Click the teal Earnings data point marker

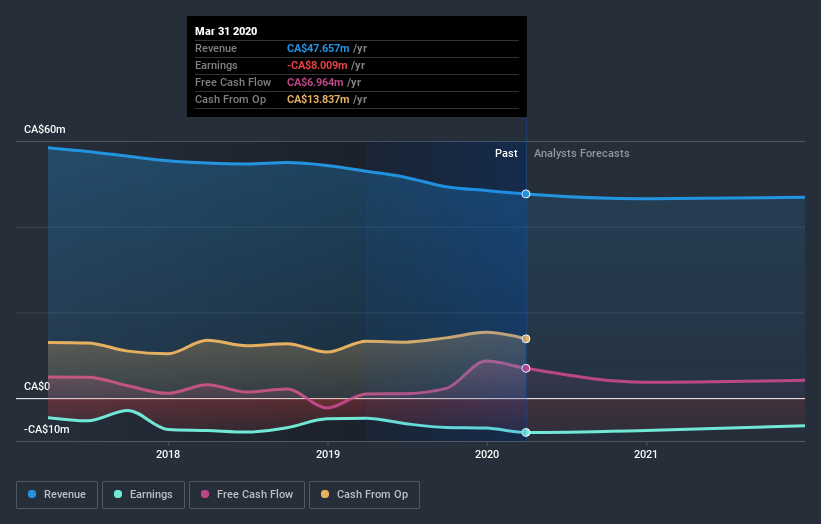pyautogui.click(x=526, y=432)
